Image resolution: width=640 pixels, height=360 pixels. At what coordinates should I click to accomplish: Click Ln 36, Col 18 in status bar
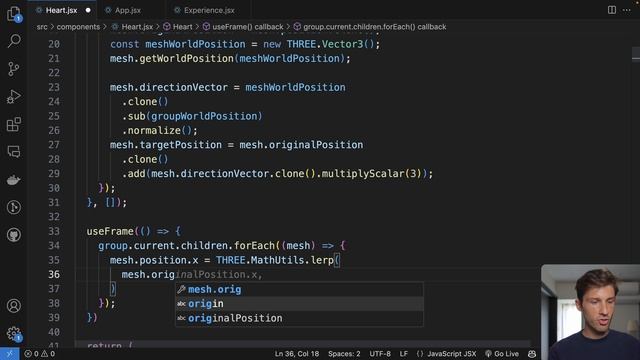(297, 354)
